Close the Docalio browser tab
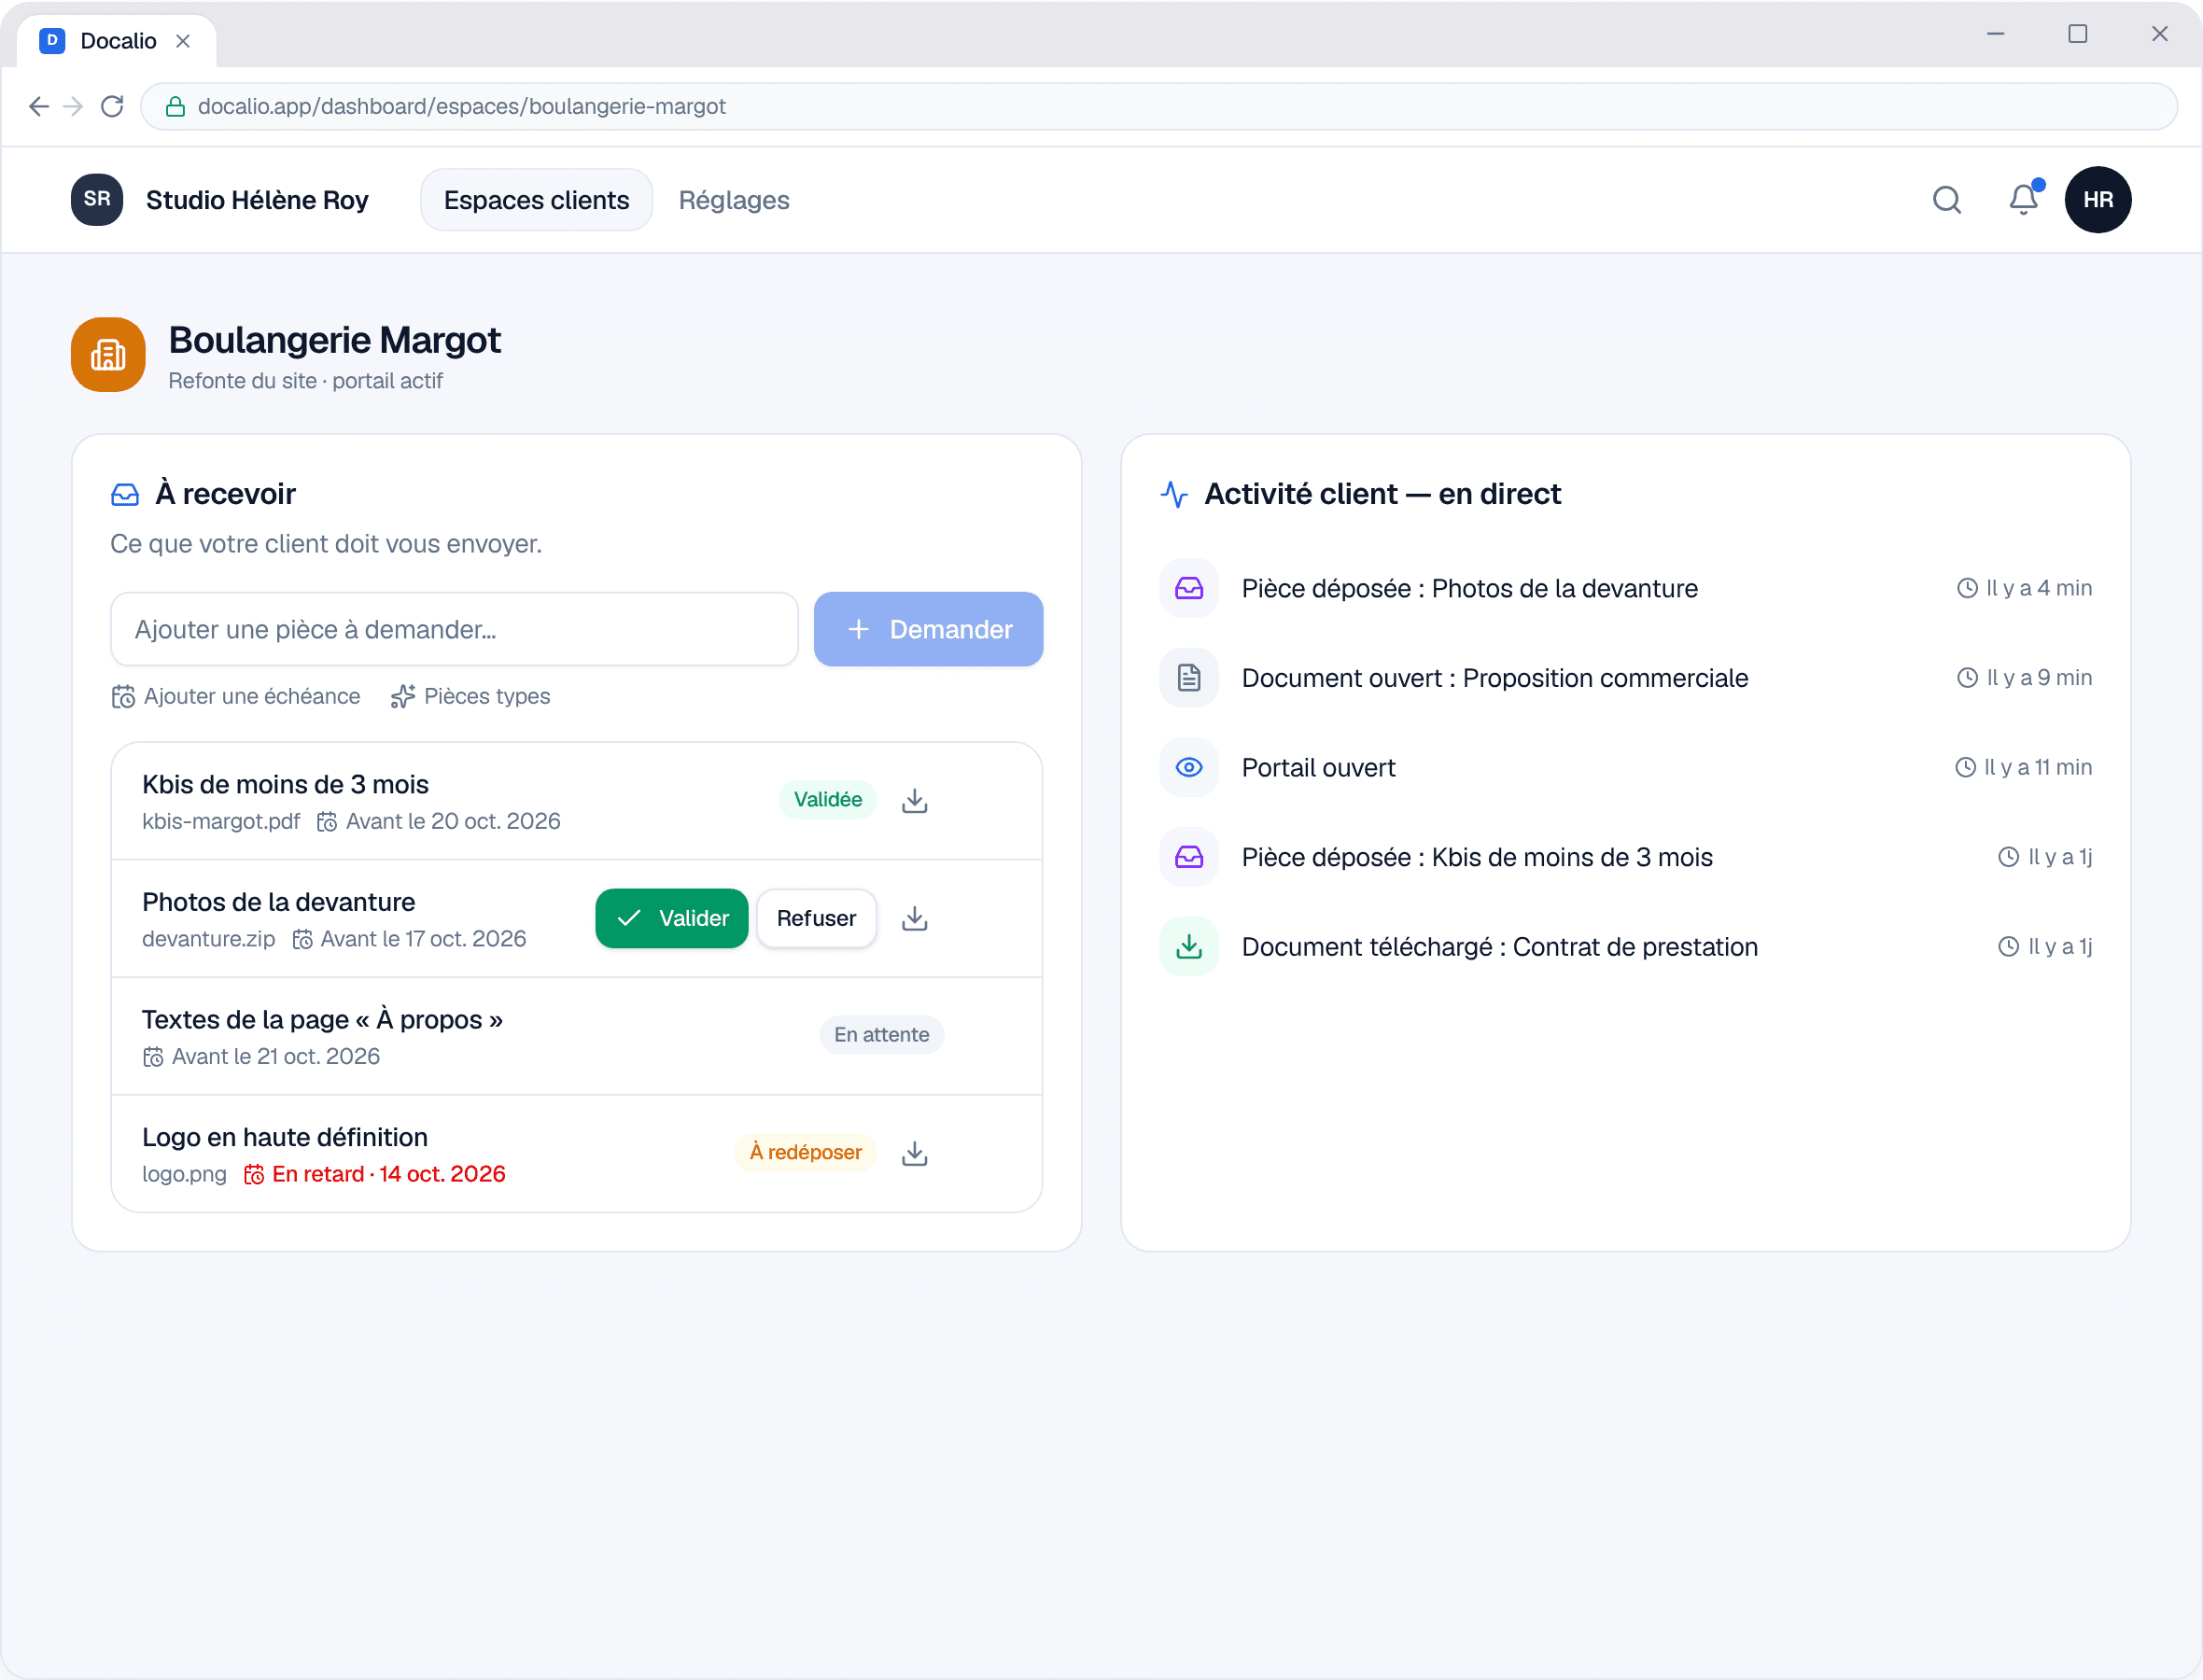 coord(183,41)
